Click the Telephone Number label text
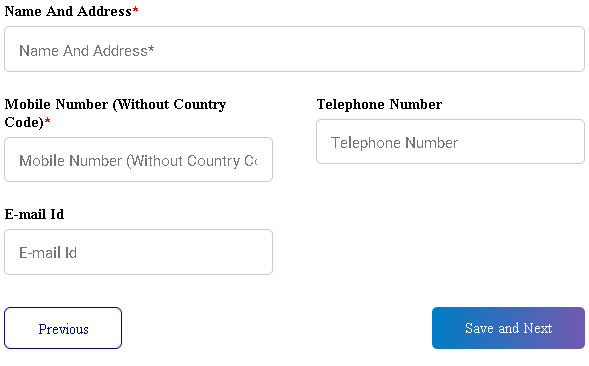This screenshot has height=366, width=589. point(379,104)
